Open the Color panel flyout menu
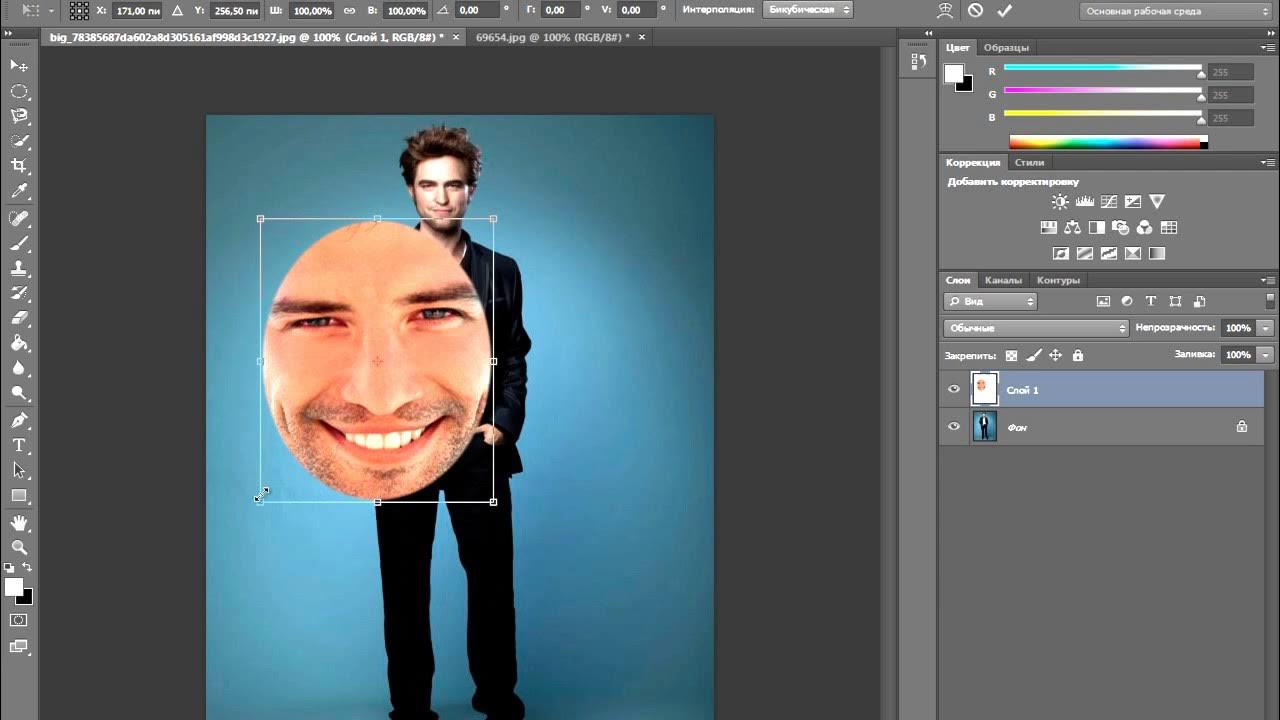 pos(1268,48)
